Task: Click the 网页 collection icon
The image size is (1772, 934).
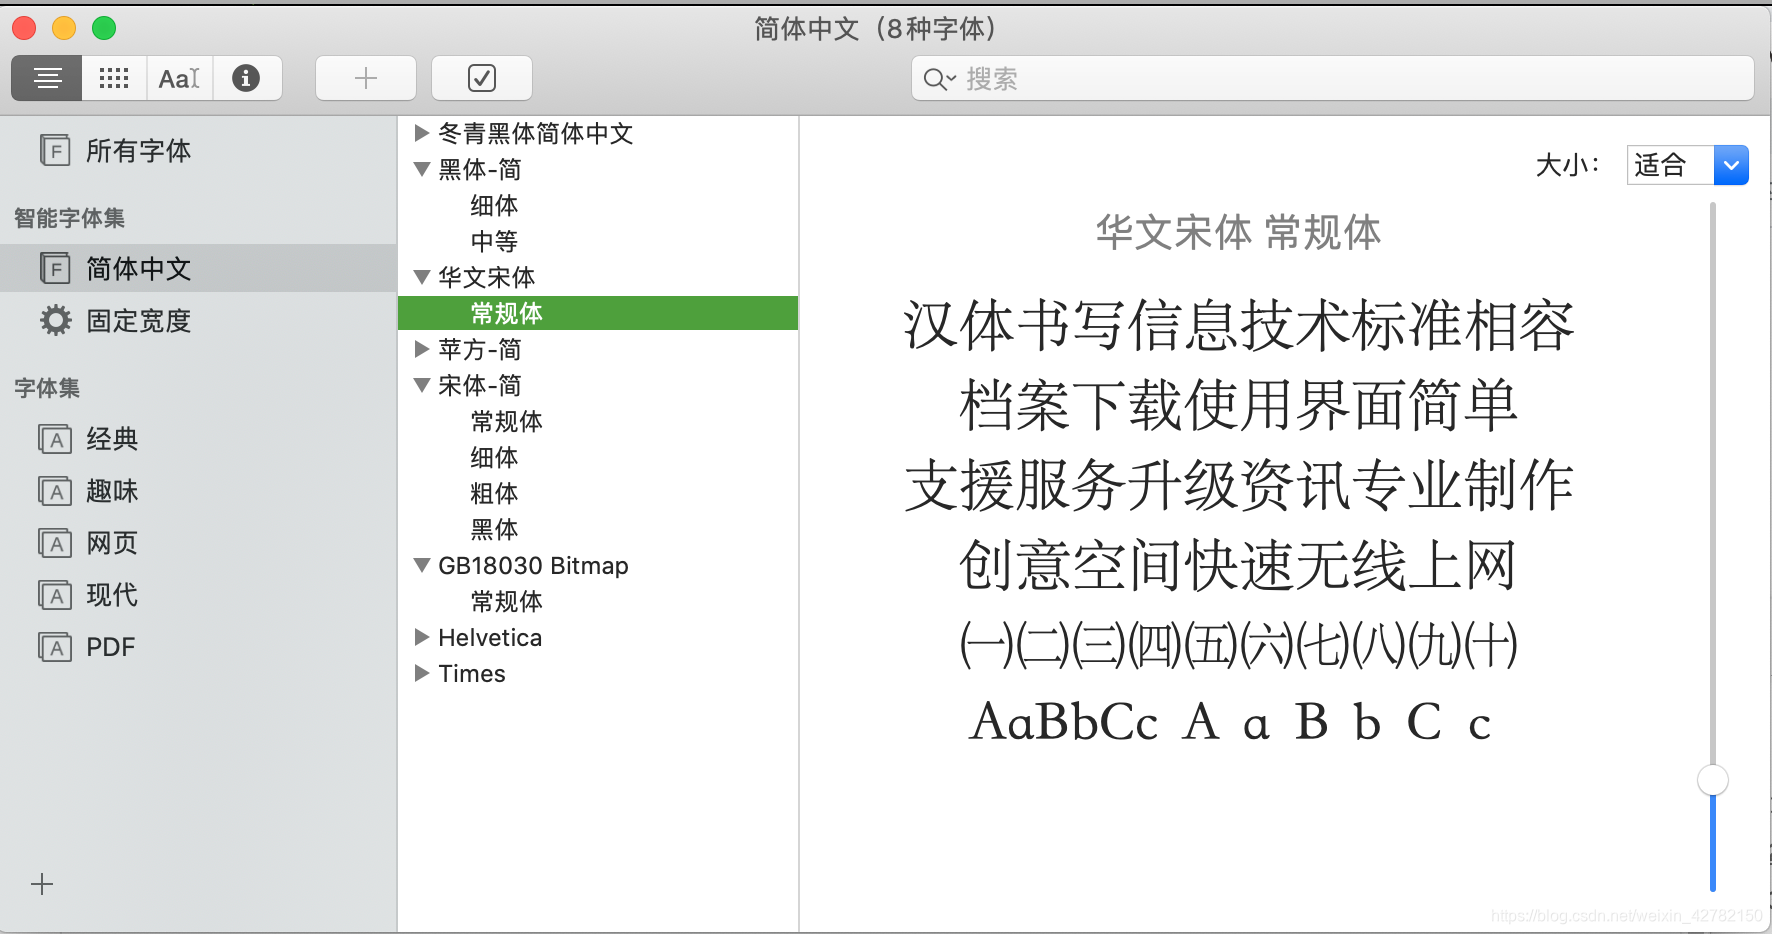Action: coord(55,543)
